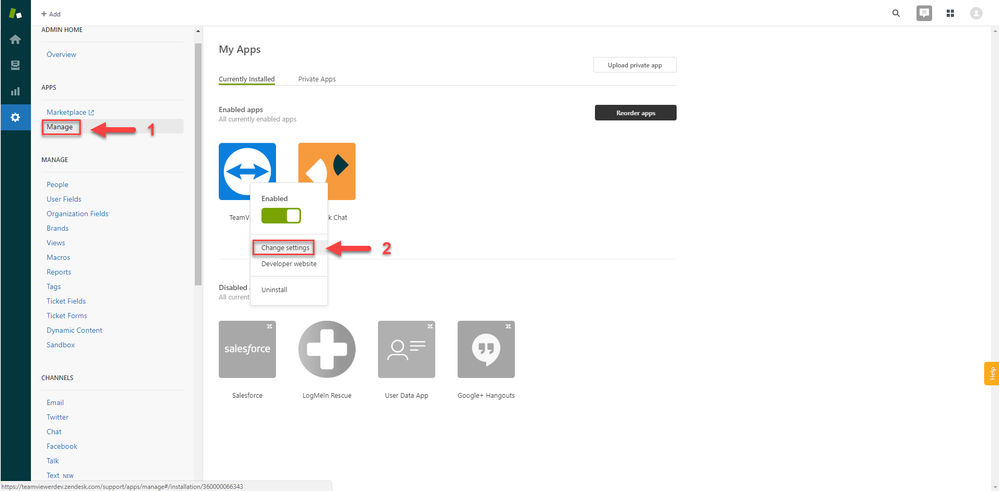The width and height of the screenshot is (999, 491).
Task: Open Salesforce tile settings gear
Action: (270, 326)
